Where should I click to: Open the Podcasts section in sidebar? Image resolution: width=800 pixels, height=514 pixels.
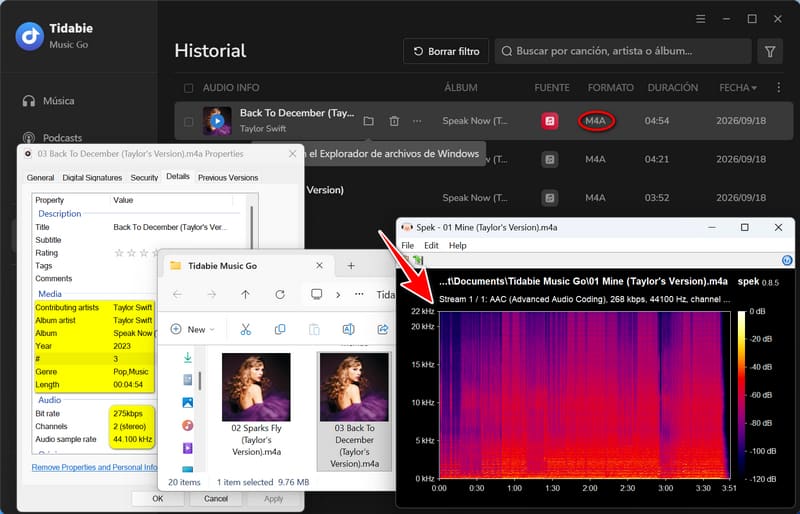[x=52, y=138]
